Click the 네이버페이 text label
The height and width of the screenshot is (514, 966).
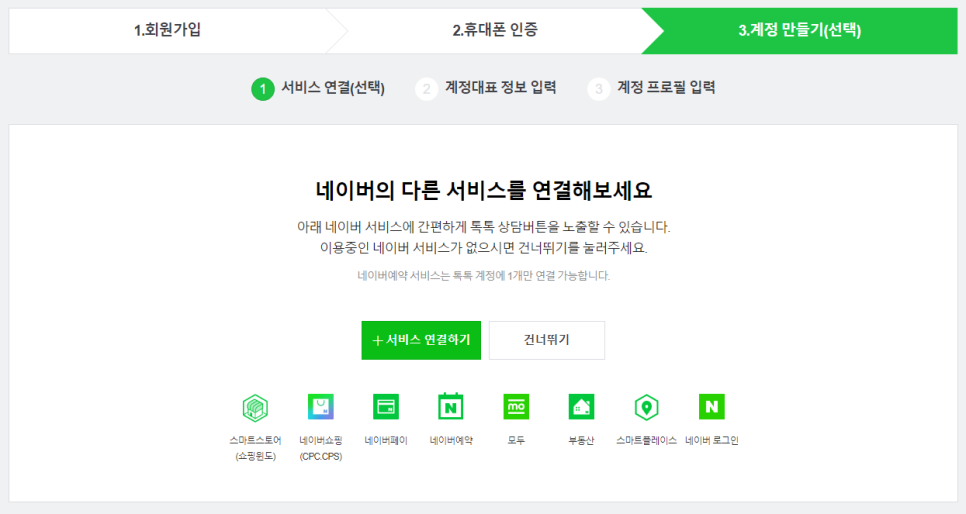[386, 440]
